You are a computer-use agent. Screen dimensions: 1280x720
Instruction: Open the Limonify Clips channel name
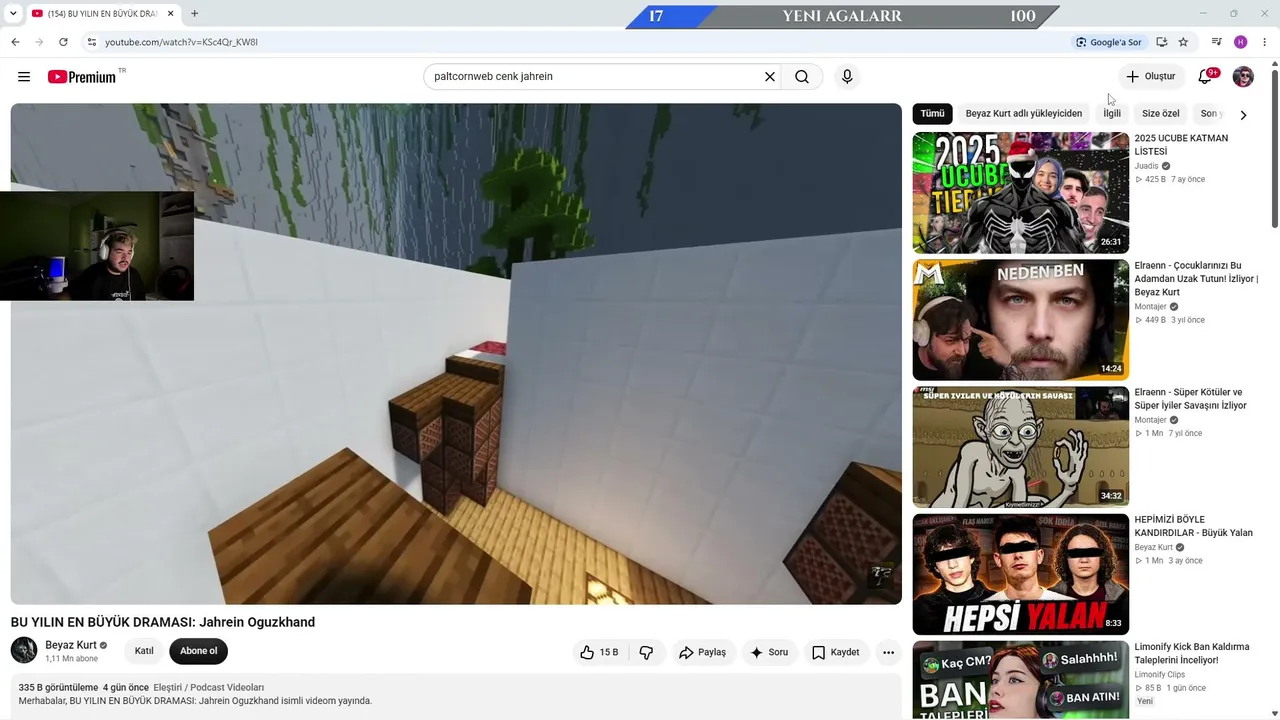pyautogui.click(x=1160, y=675)
